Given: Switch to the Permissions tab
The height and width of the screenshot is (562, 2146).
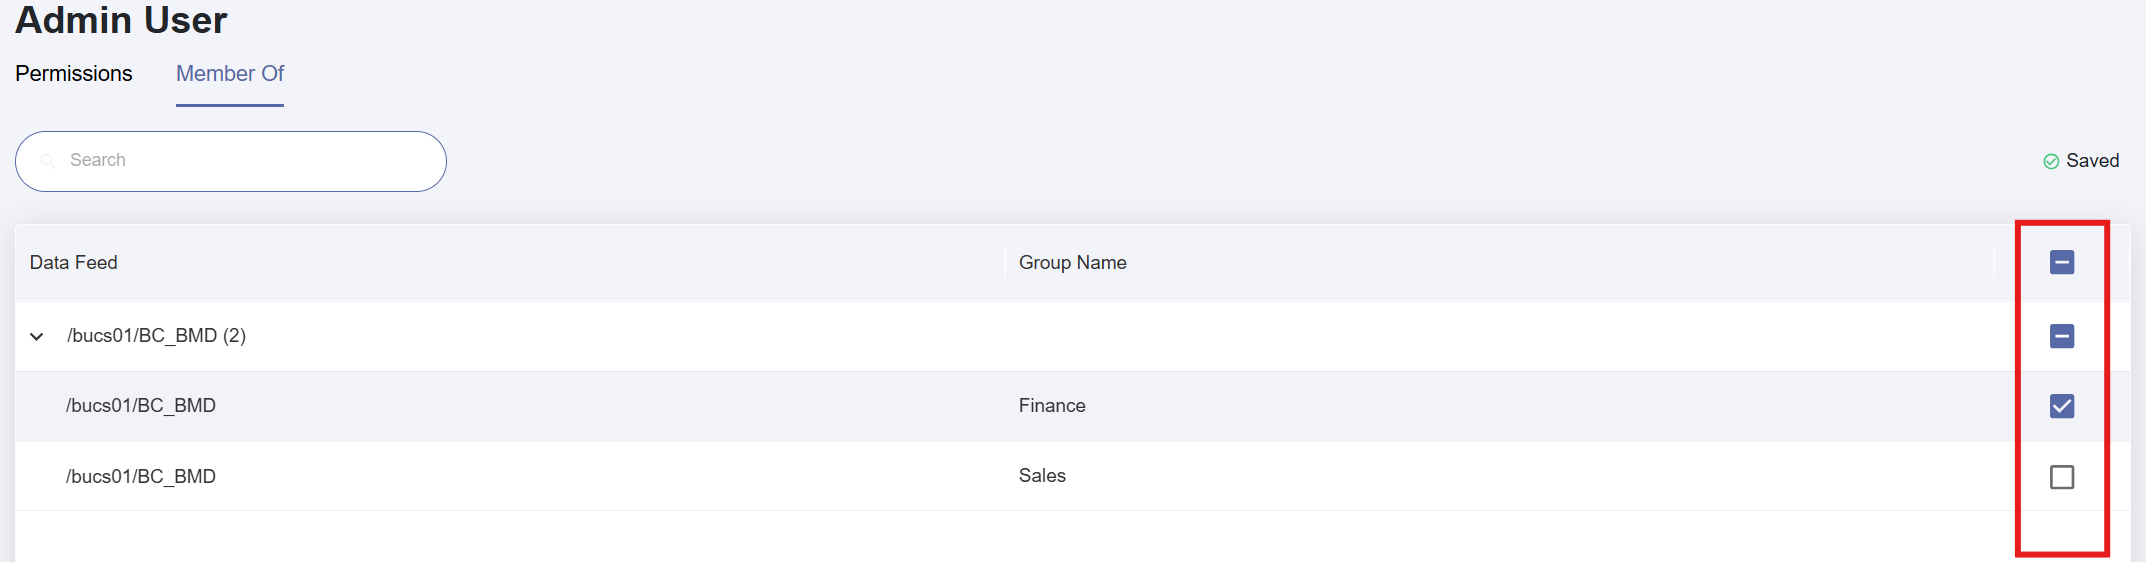Looking at the screenshot, I should 73,74.
